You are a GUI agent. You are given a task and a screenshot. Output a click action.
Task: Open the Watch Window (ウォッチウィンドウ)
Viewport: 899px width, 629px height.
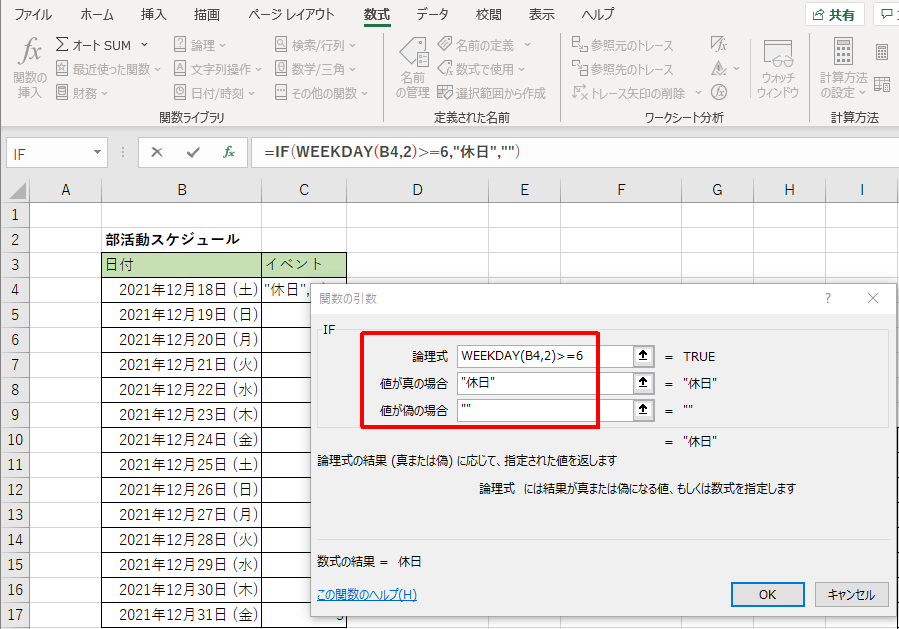click(x=777, y=68)
